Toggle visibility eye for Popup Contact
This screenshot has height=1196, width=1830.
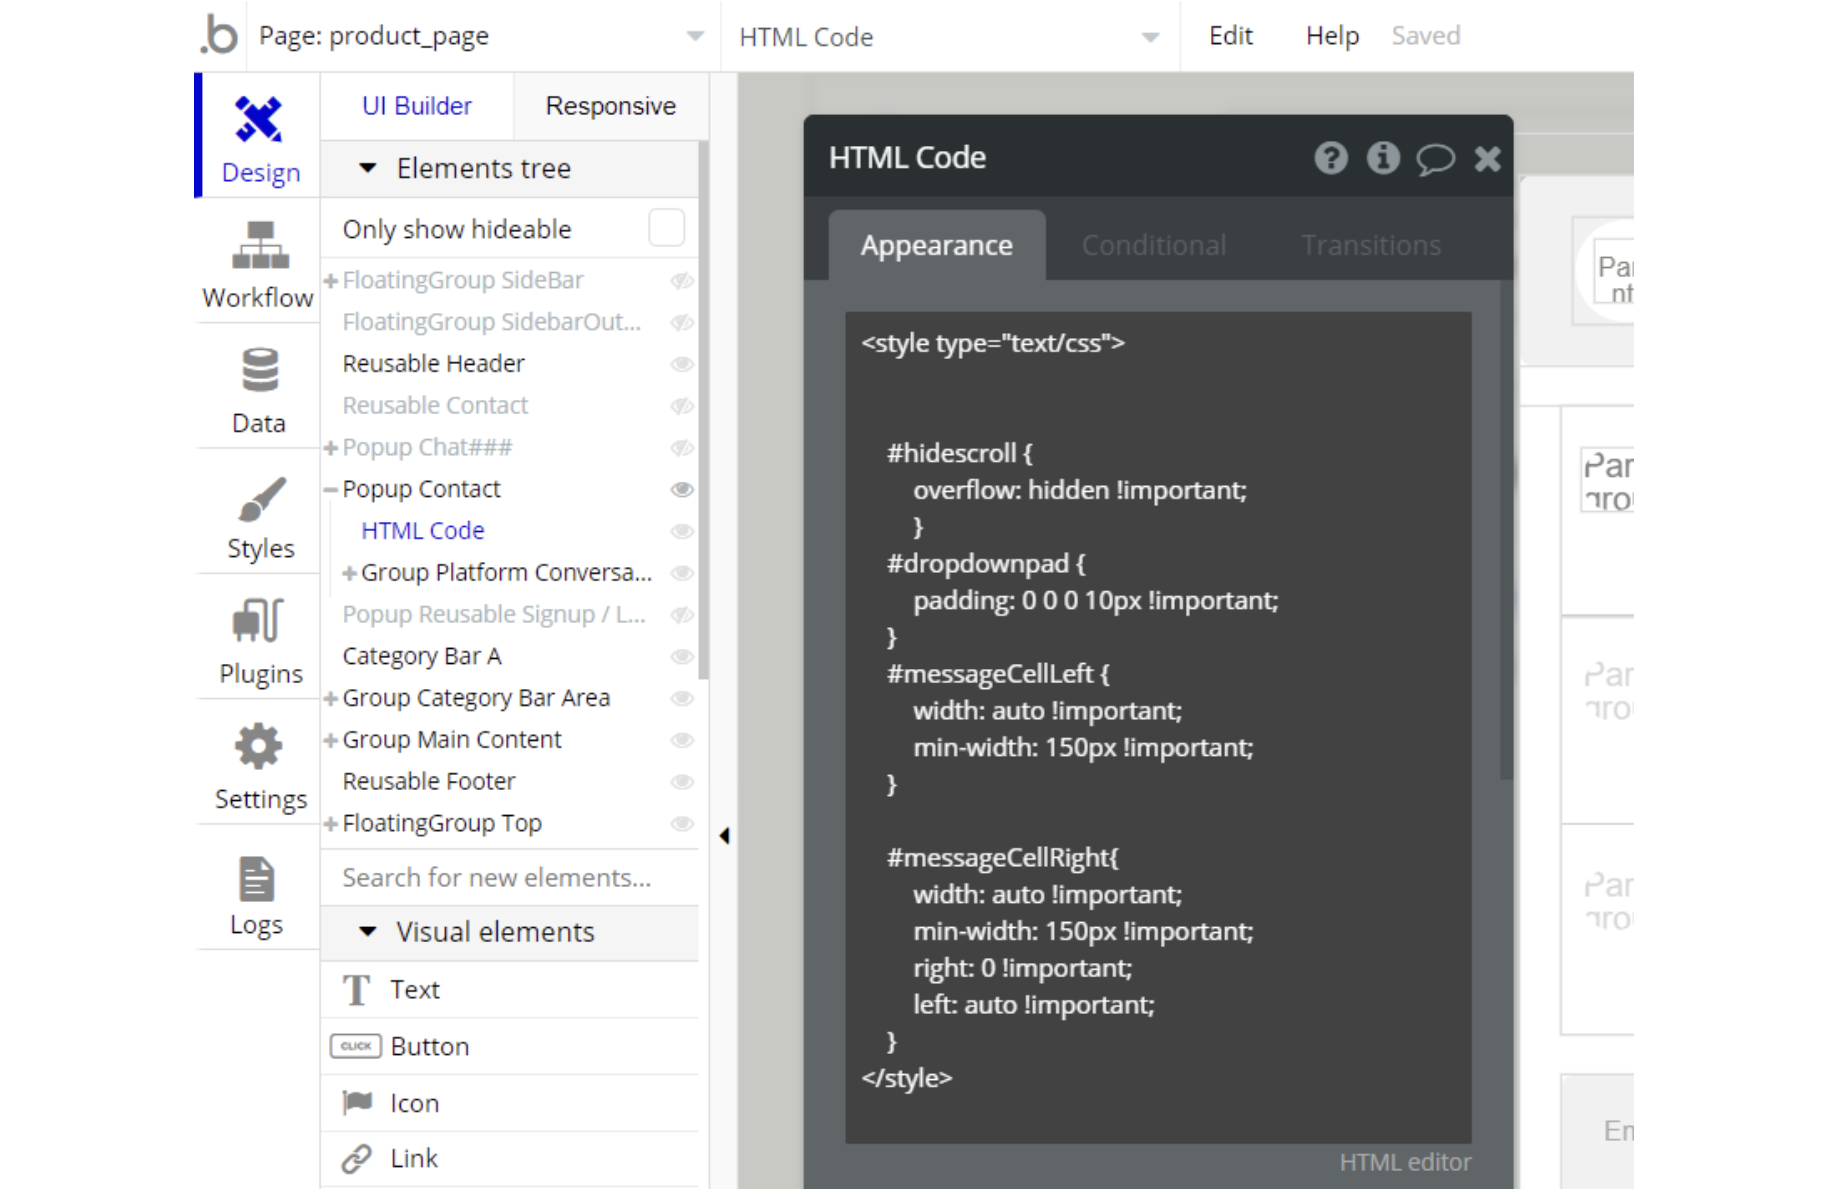[682, 489]
